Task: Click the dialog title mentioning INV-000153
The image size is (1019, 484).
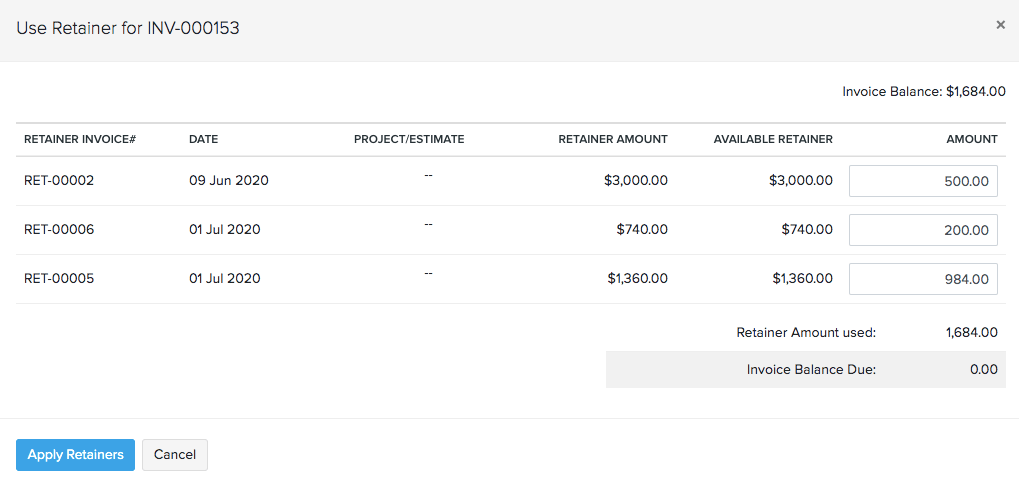Action: pos(128,28)
